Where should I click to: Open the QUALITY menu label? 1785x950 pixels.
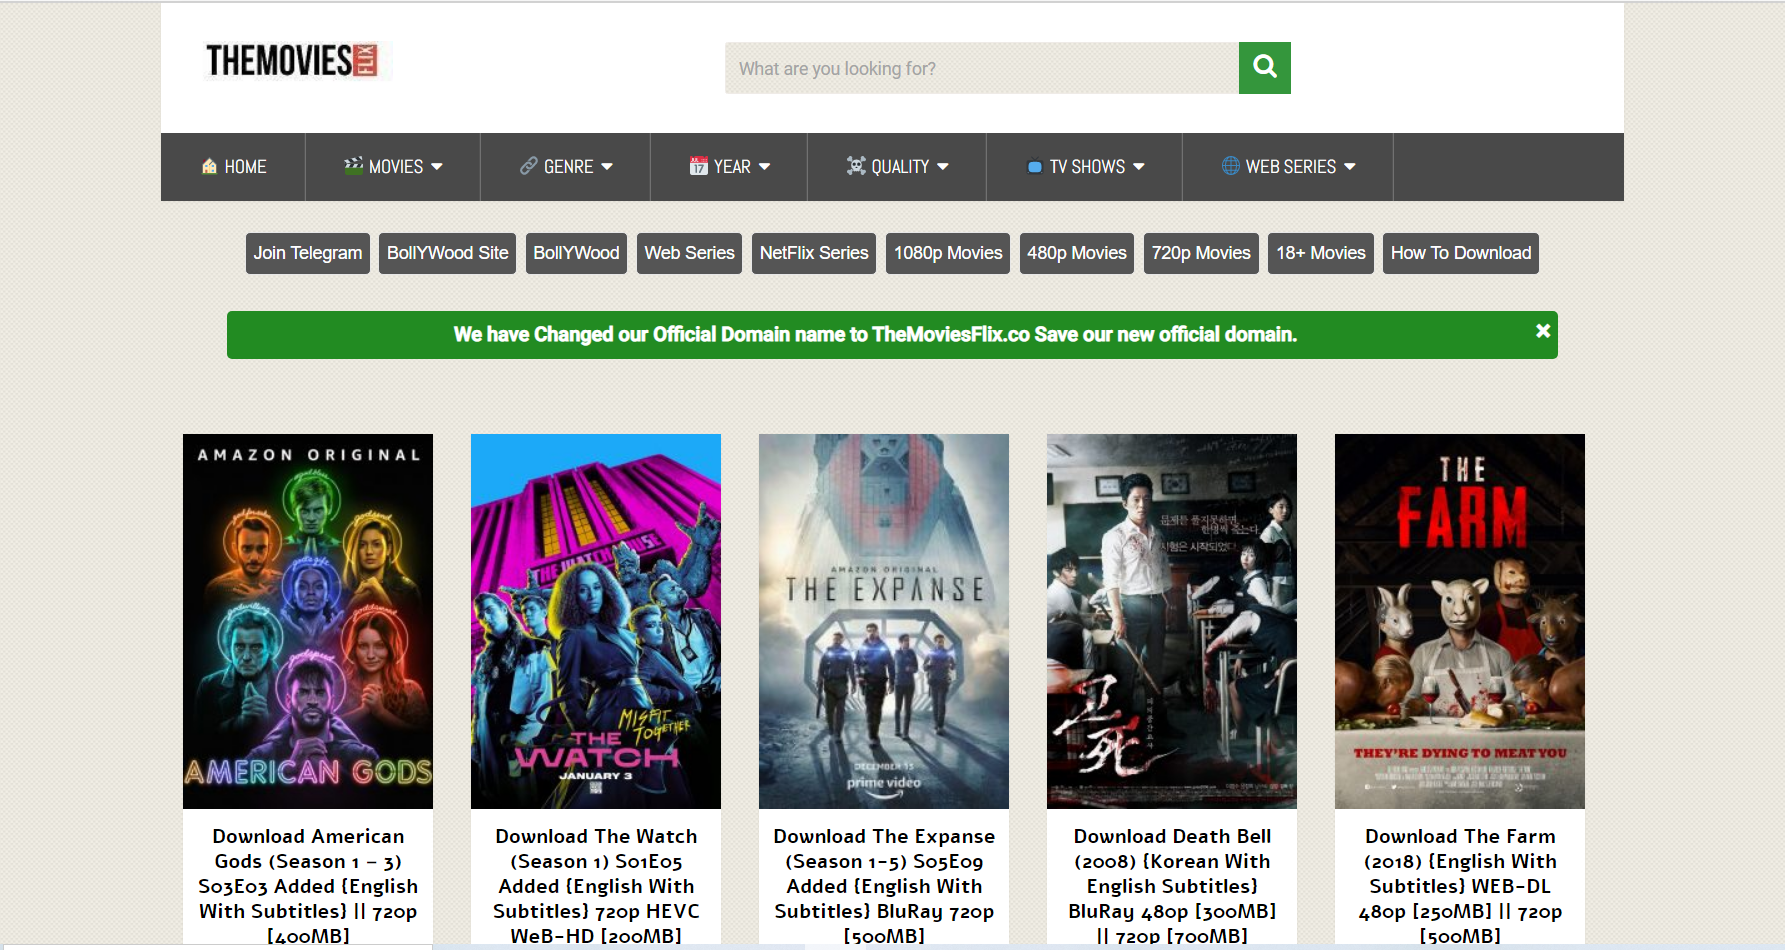(x=900, y=167)
